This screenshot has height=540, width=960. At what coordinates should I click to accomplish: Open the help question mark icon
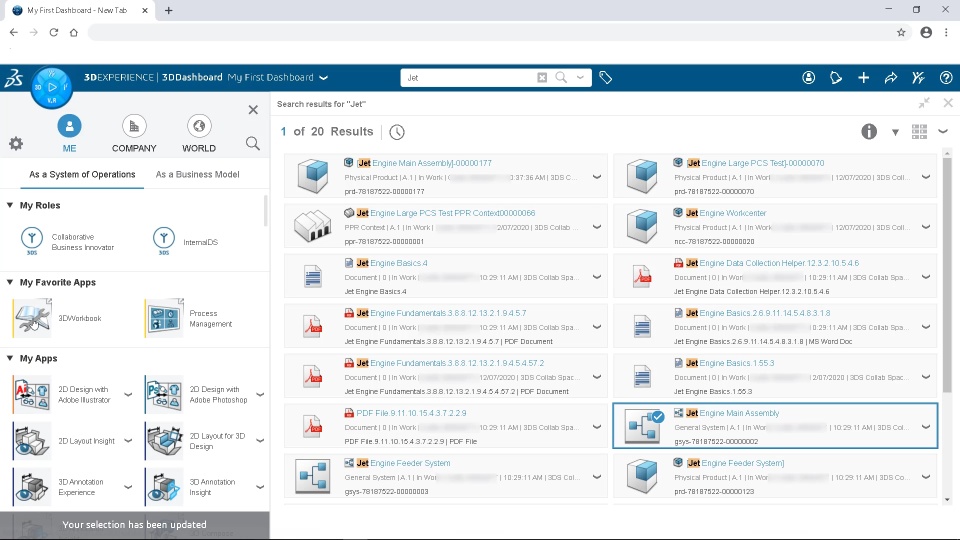[946, 78]
